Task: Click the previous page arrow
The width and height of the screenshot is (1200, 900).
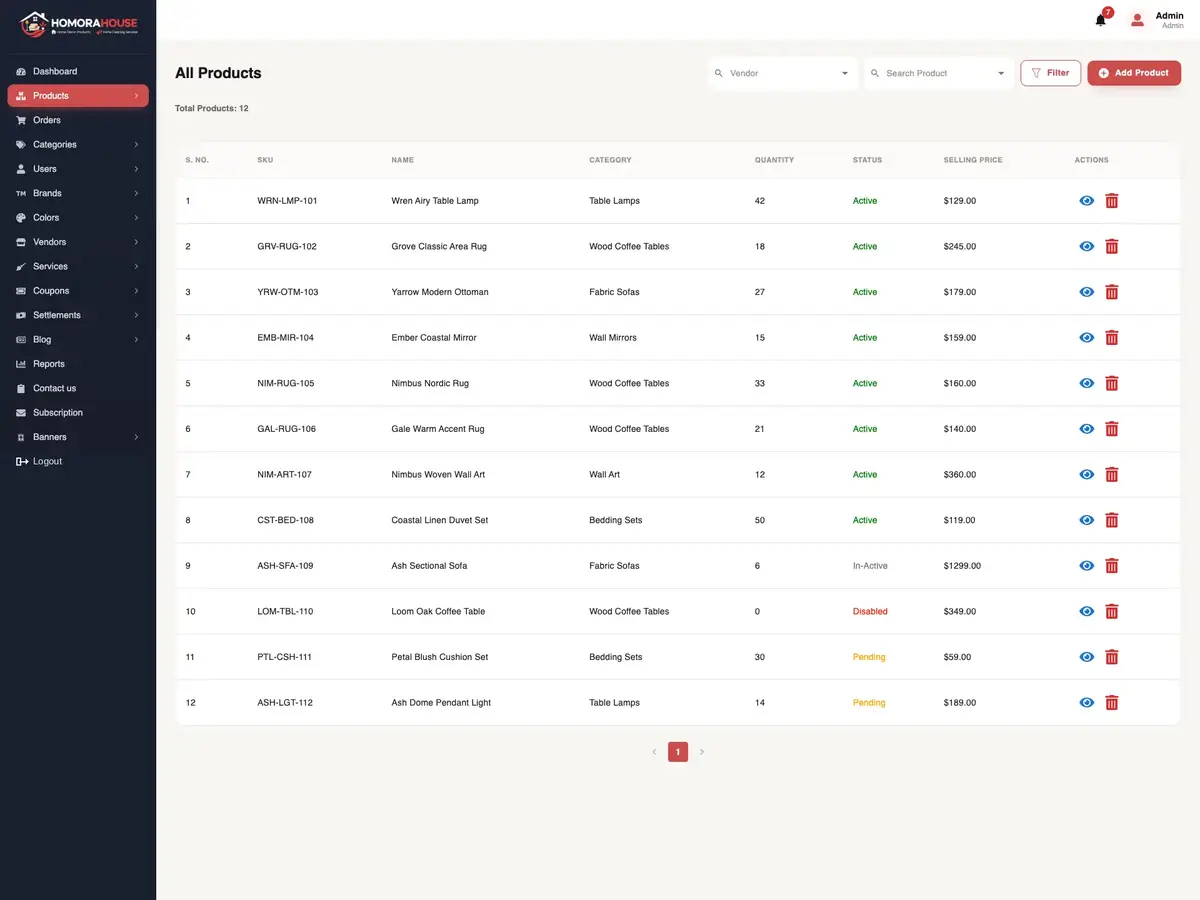Action: point(654,752)
